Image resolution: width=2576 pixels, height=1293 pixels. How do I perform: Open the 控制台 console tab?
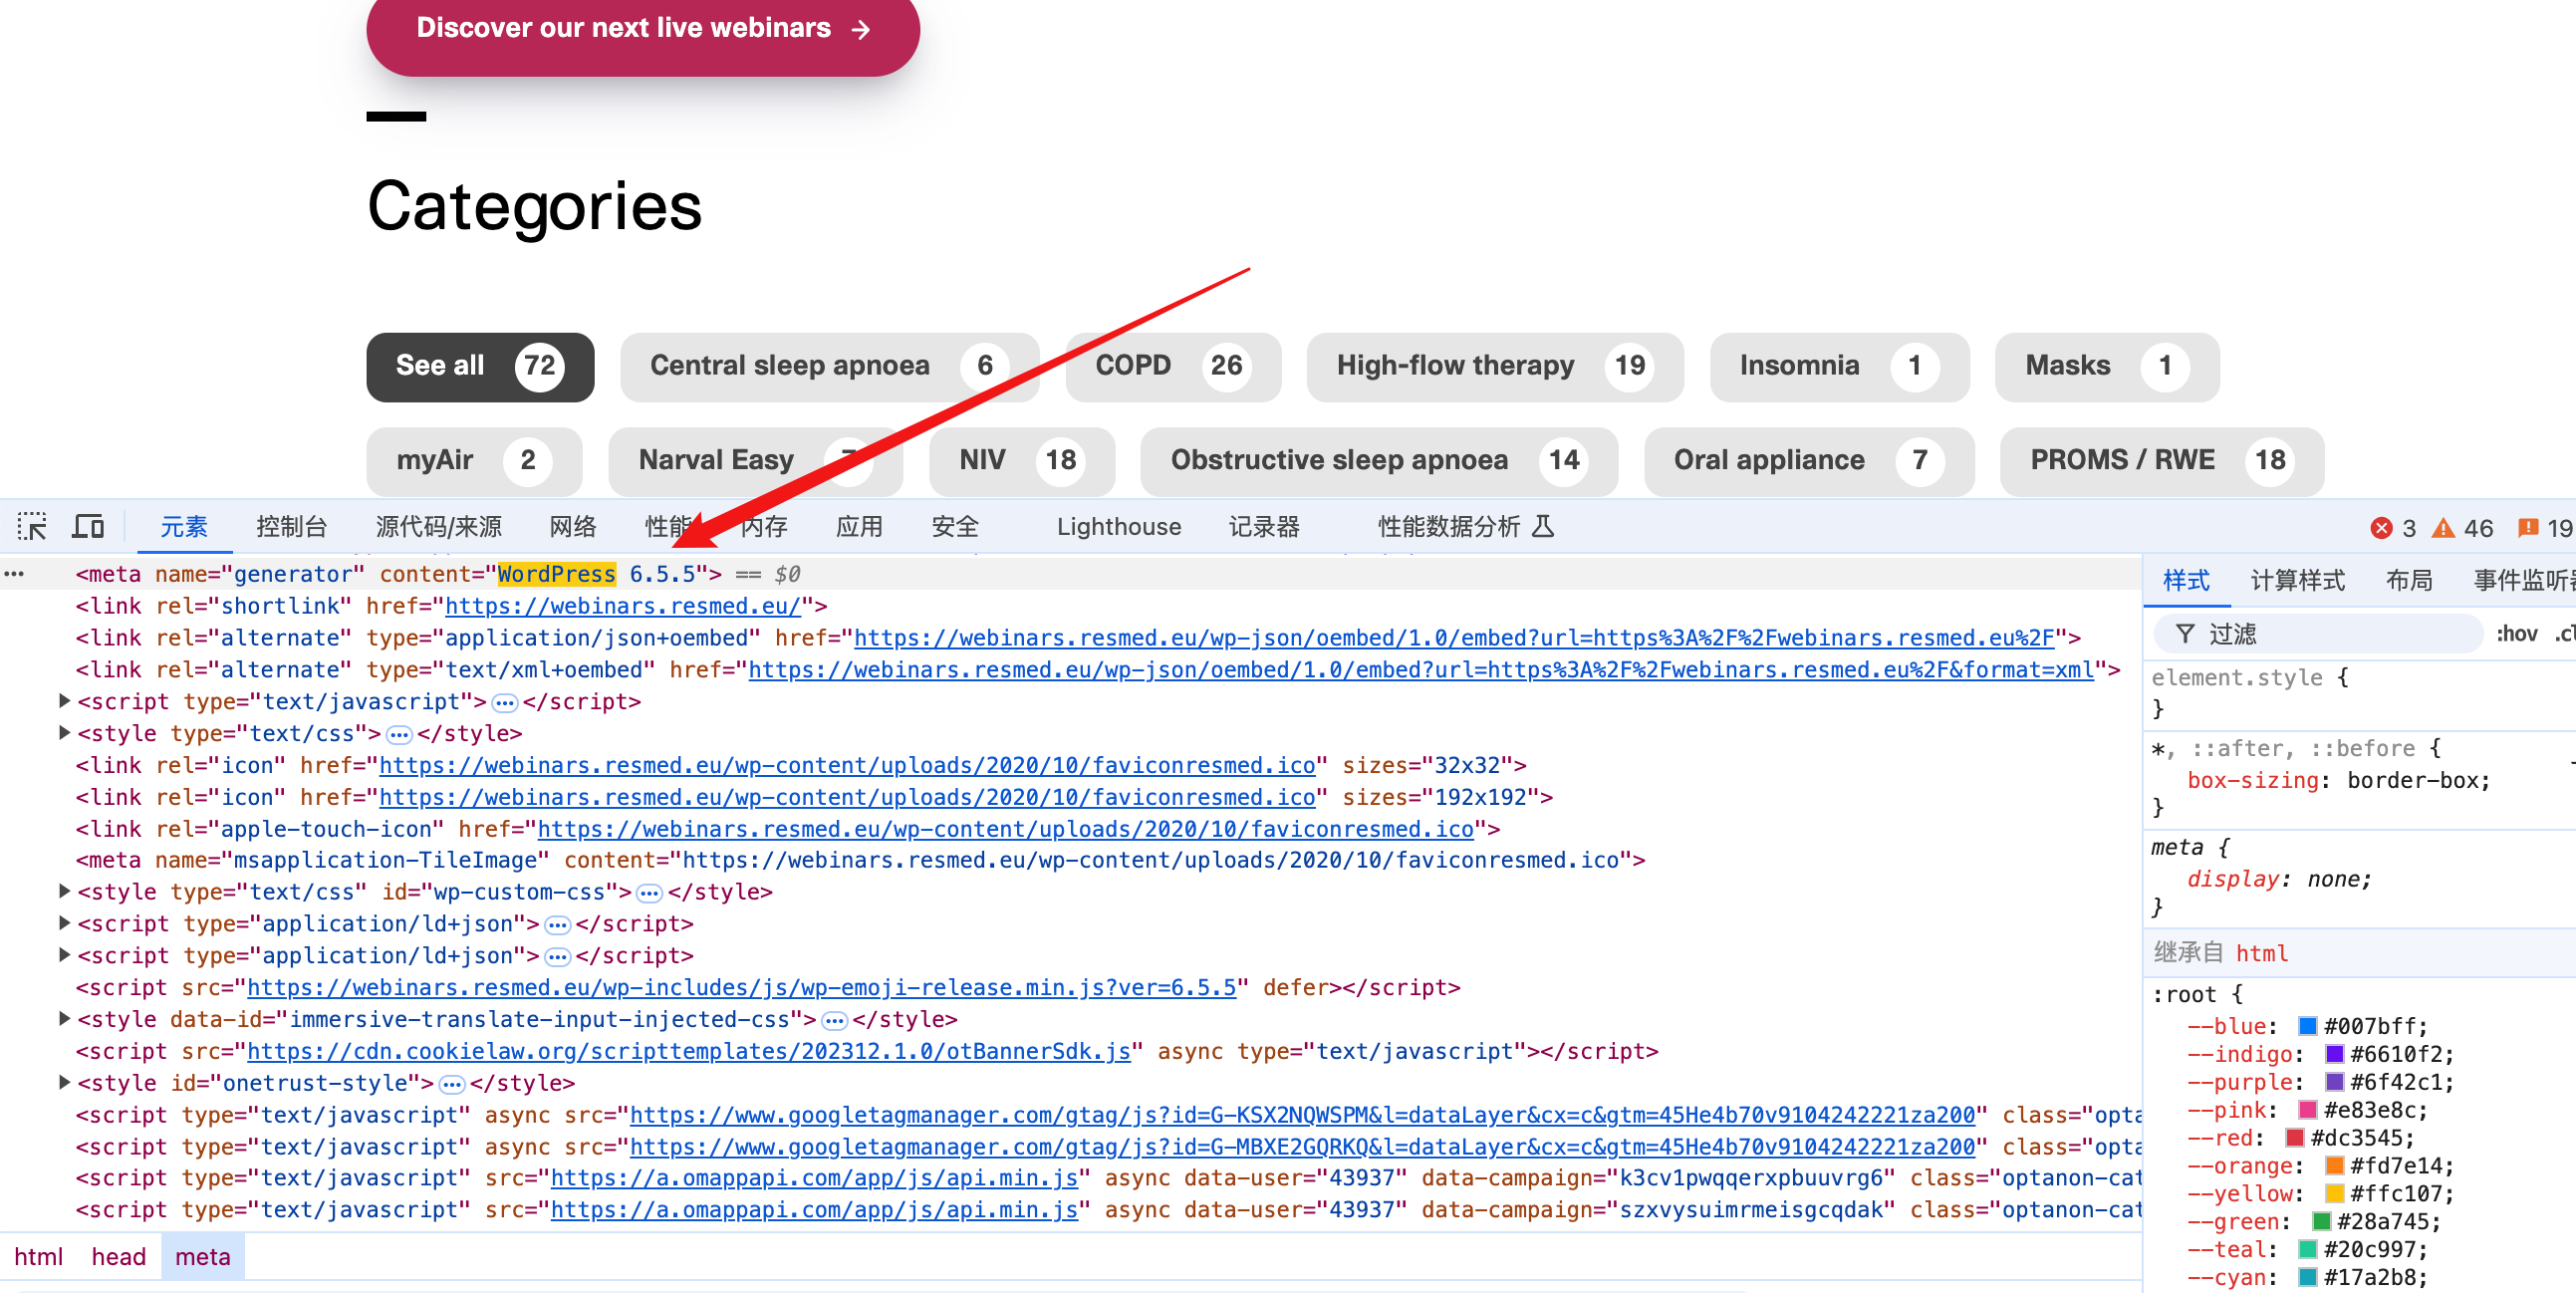291,527
